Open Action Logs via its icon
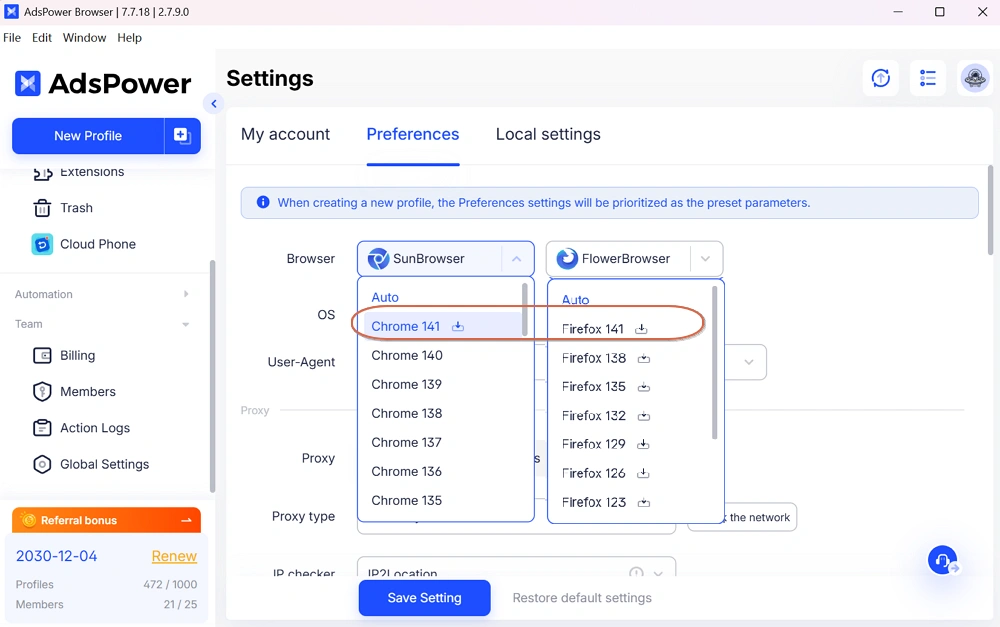 42,428
